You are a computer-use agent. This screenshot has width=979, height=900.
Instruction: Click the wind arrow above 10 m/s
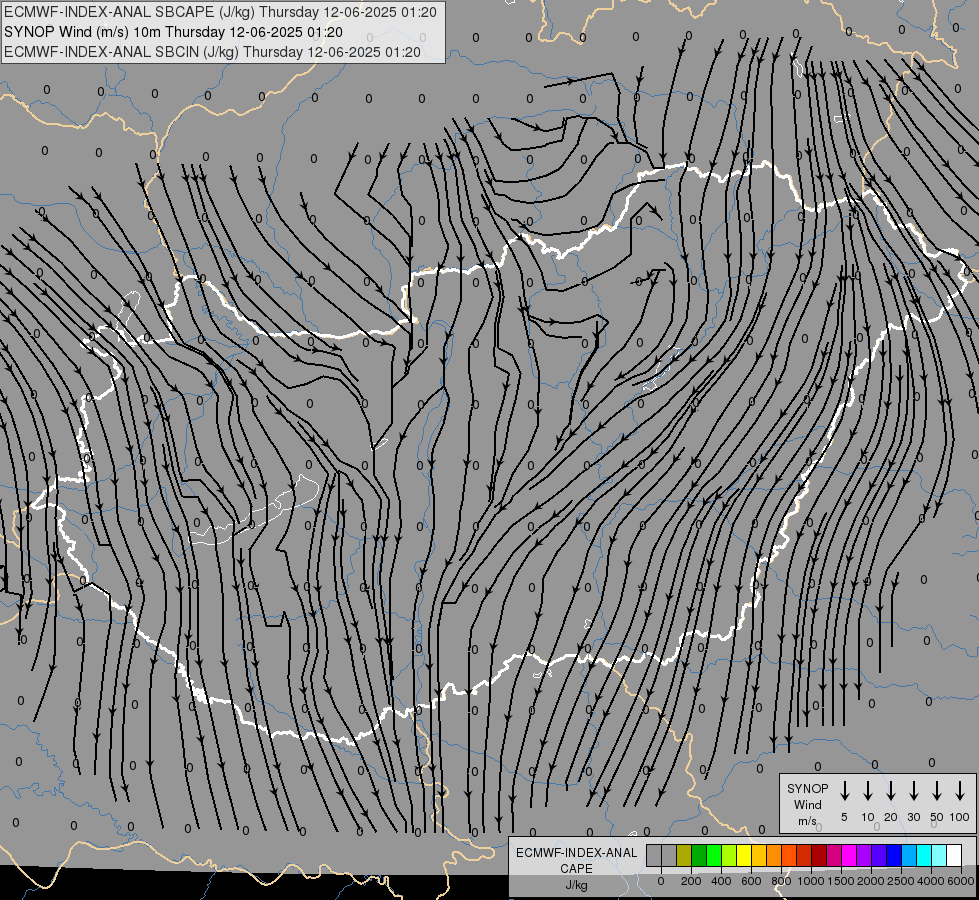point(868,791)
